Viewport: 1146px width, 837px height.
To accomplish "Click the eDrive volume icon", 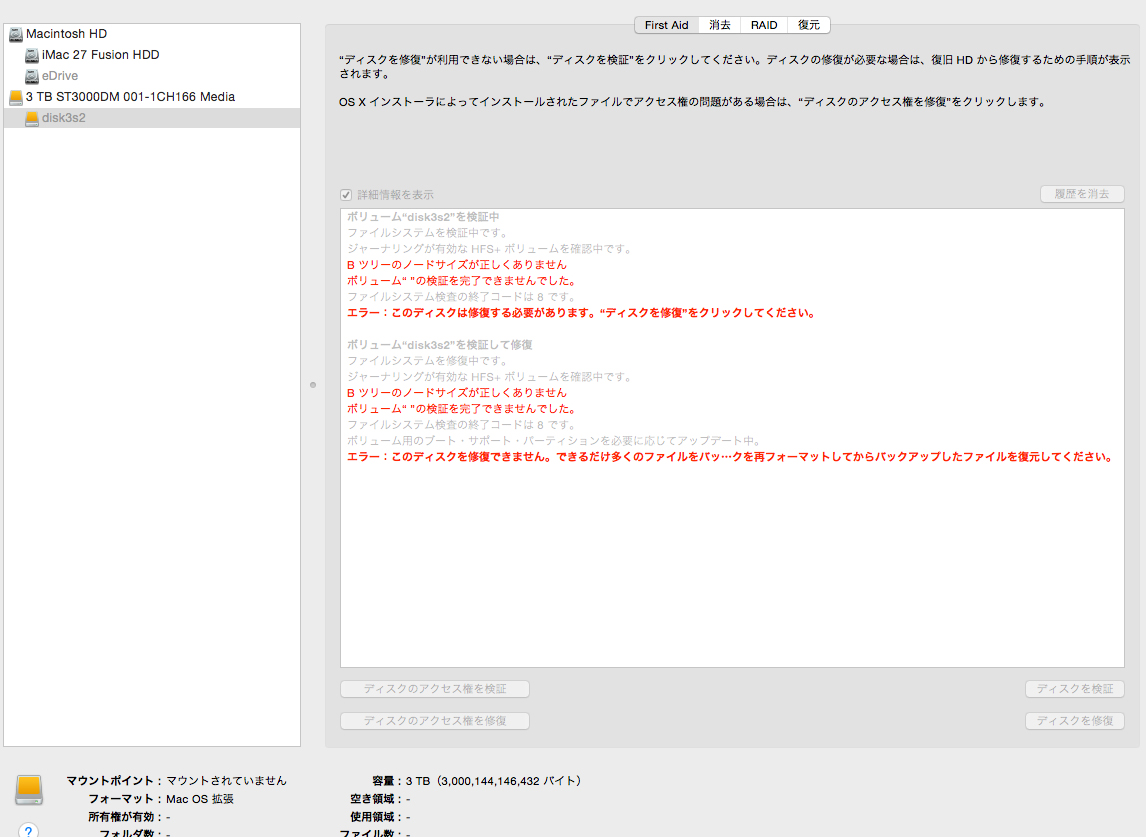I will point(31,76).
